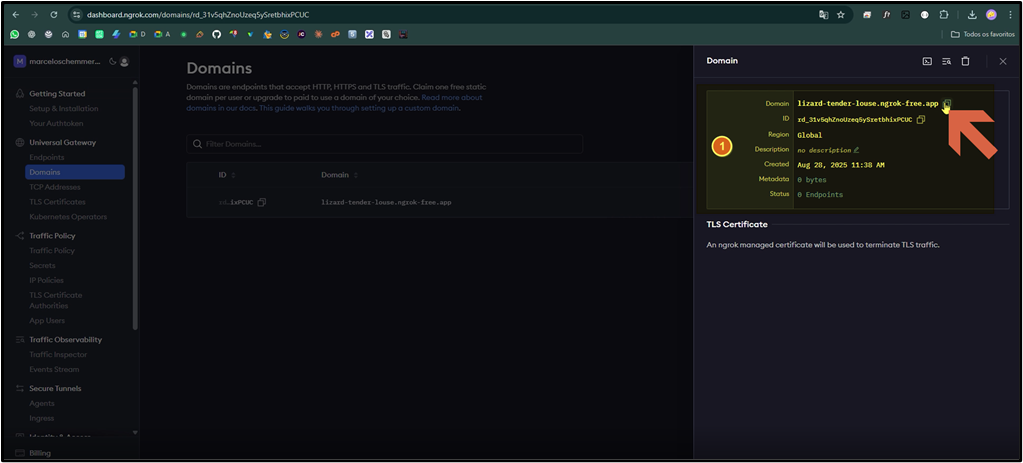Open Events Stream page

pos(54,369)
